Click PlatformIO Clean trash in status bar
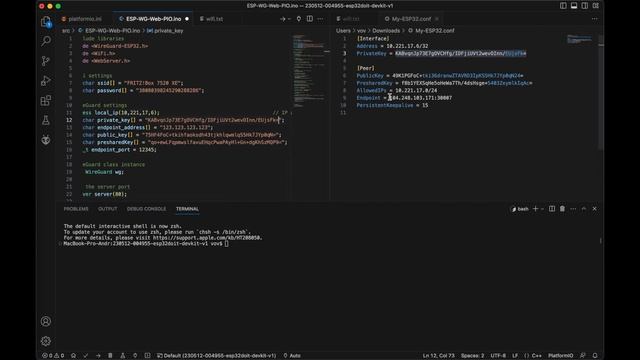 (110, 356)
